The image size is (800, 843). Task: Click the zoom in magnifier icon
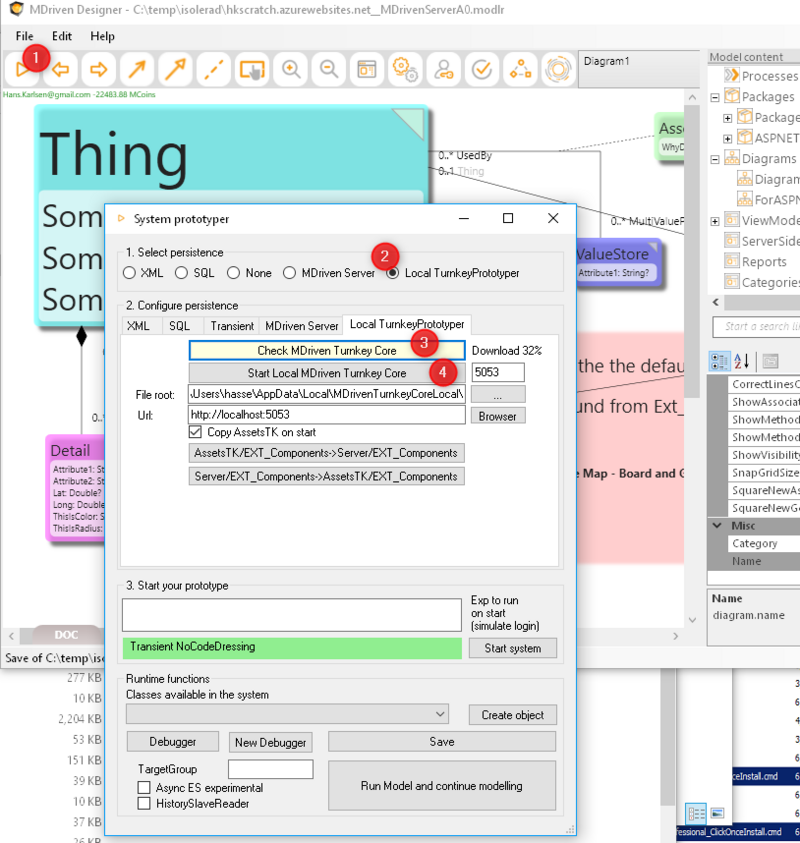(x=290, y=69)
